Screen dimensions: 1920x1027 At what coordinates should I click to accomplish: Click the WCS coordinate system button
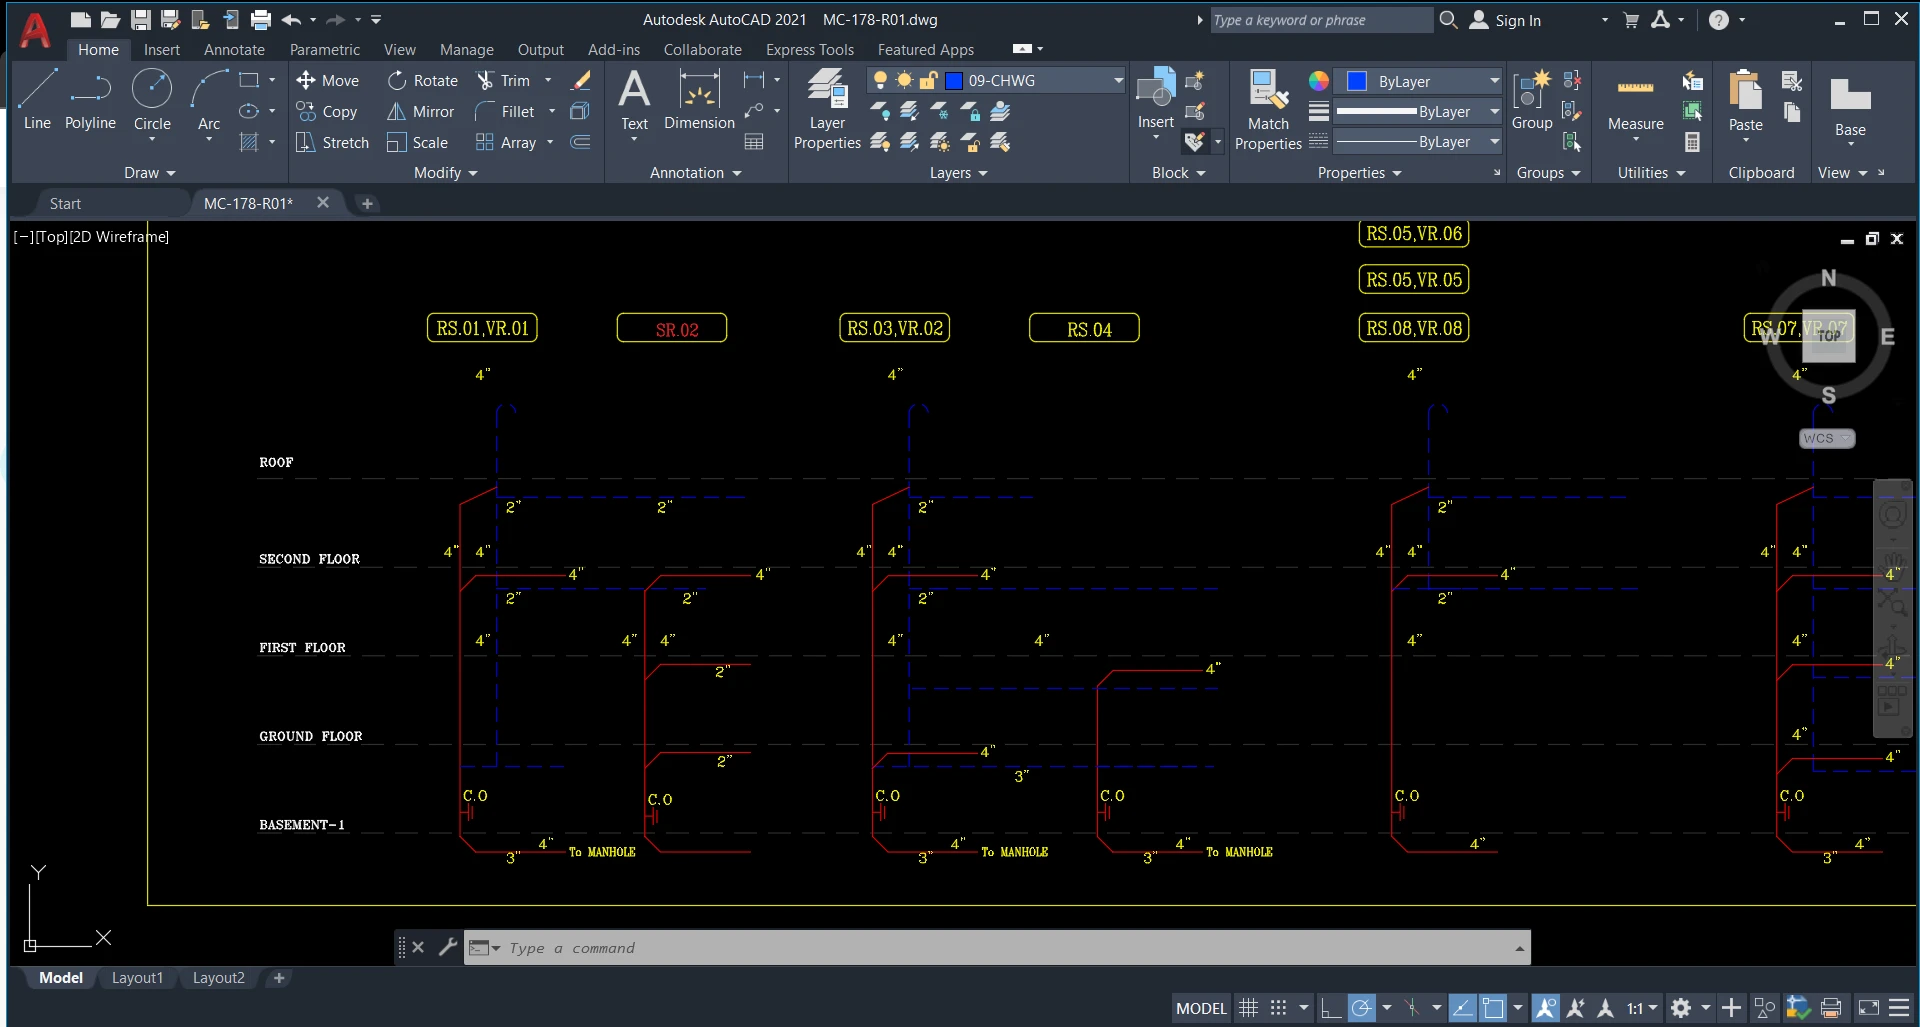pos(1826,438)
